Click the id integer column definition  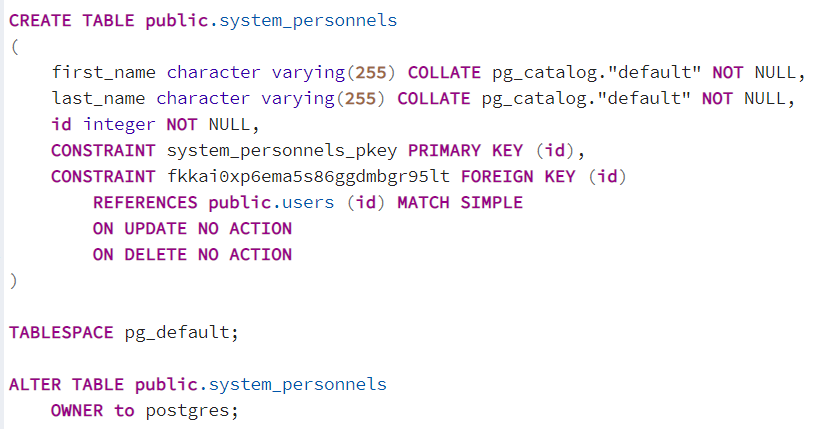155,125
